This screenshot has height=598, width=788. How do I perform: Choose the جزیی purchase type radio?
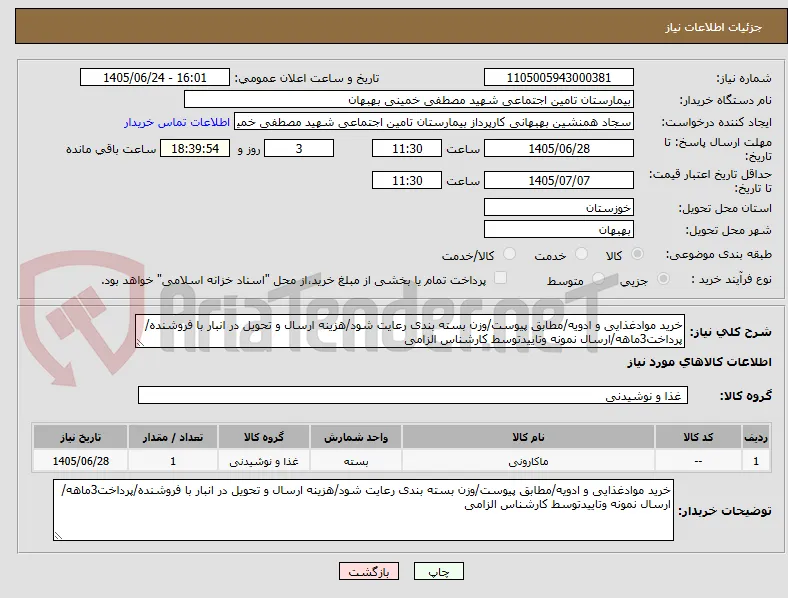coord(663,279)
